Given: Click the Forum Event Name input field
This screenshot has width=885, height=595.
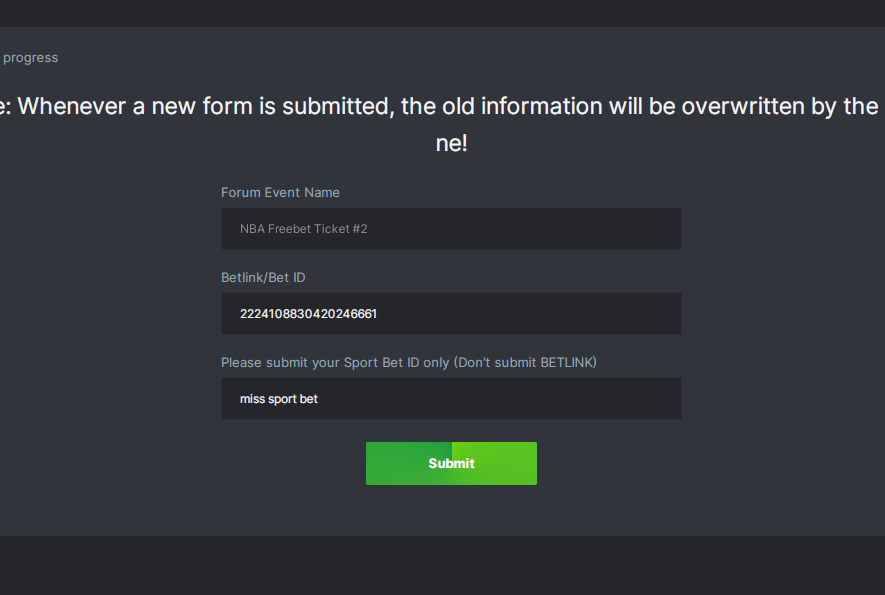Looking at the screenshot, I should [450, 229].
